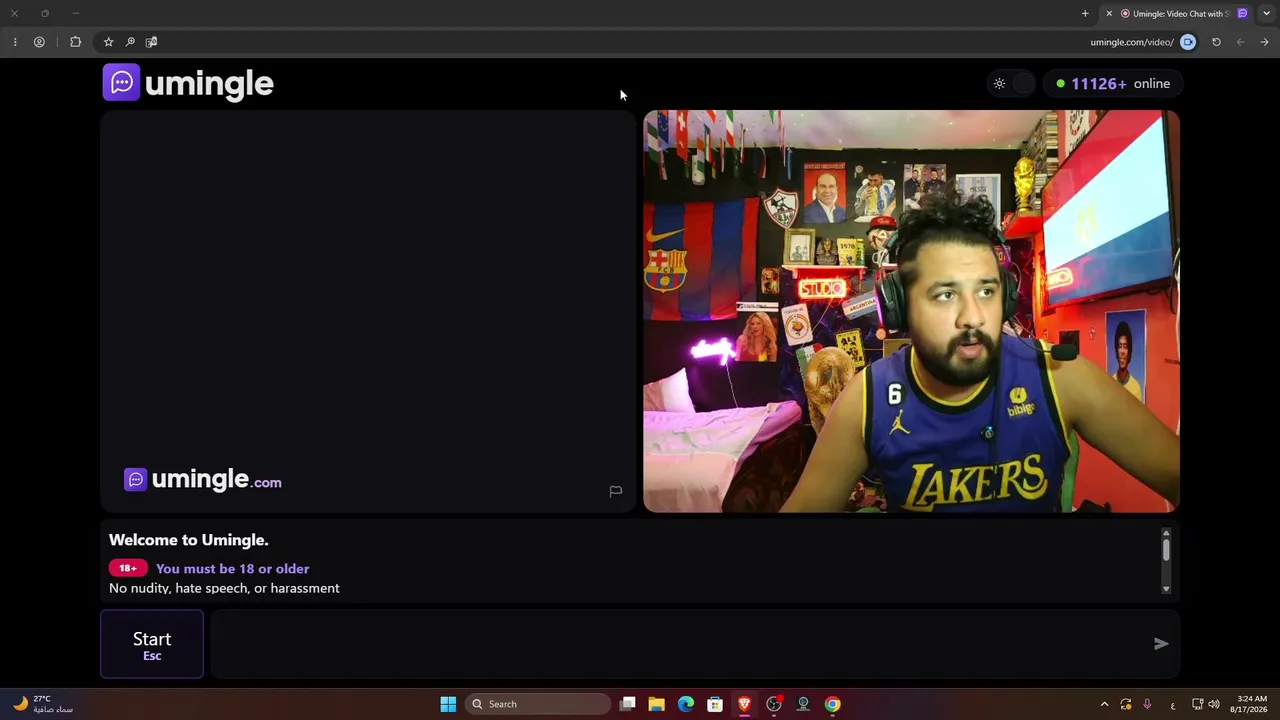Click the chat panel scroll-down arrow
1280x720 pixels.
[x=1166, y=589]
